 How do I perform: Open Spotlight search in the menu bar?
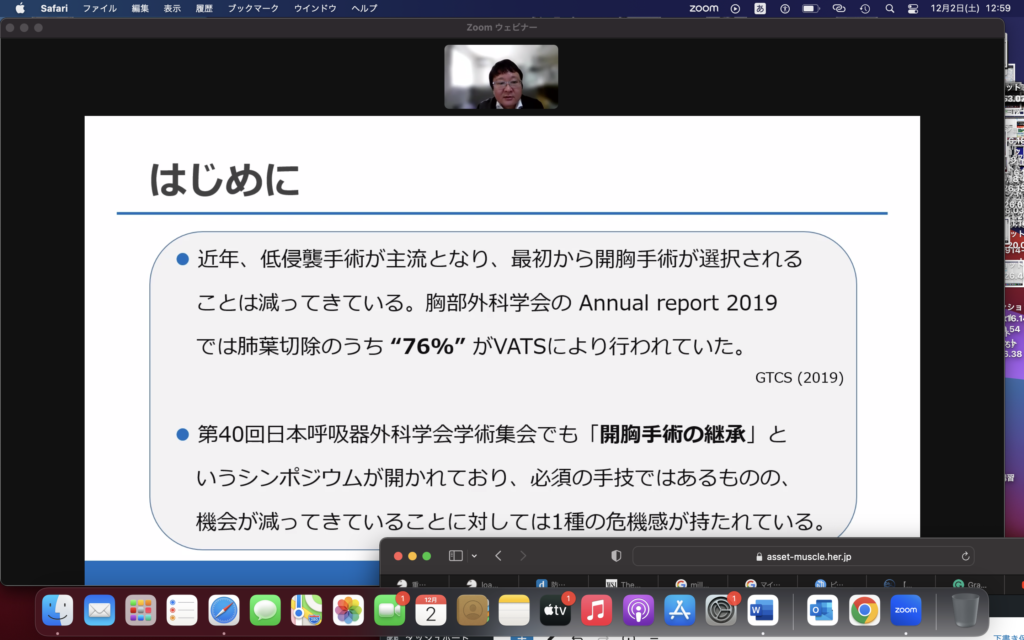pos(888,8)
